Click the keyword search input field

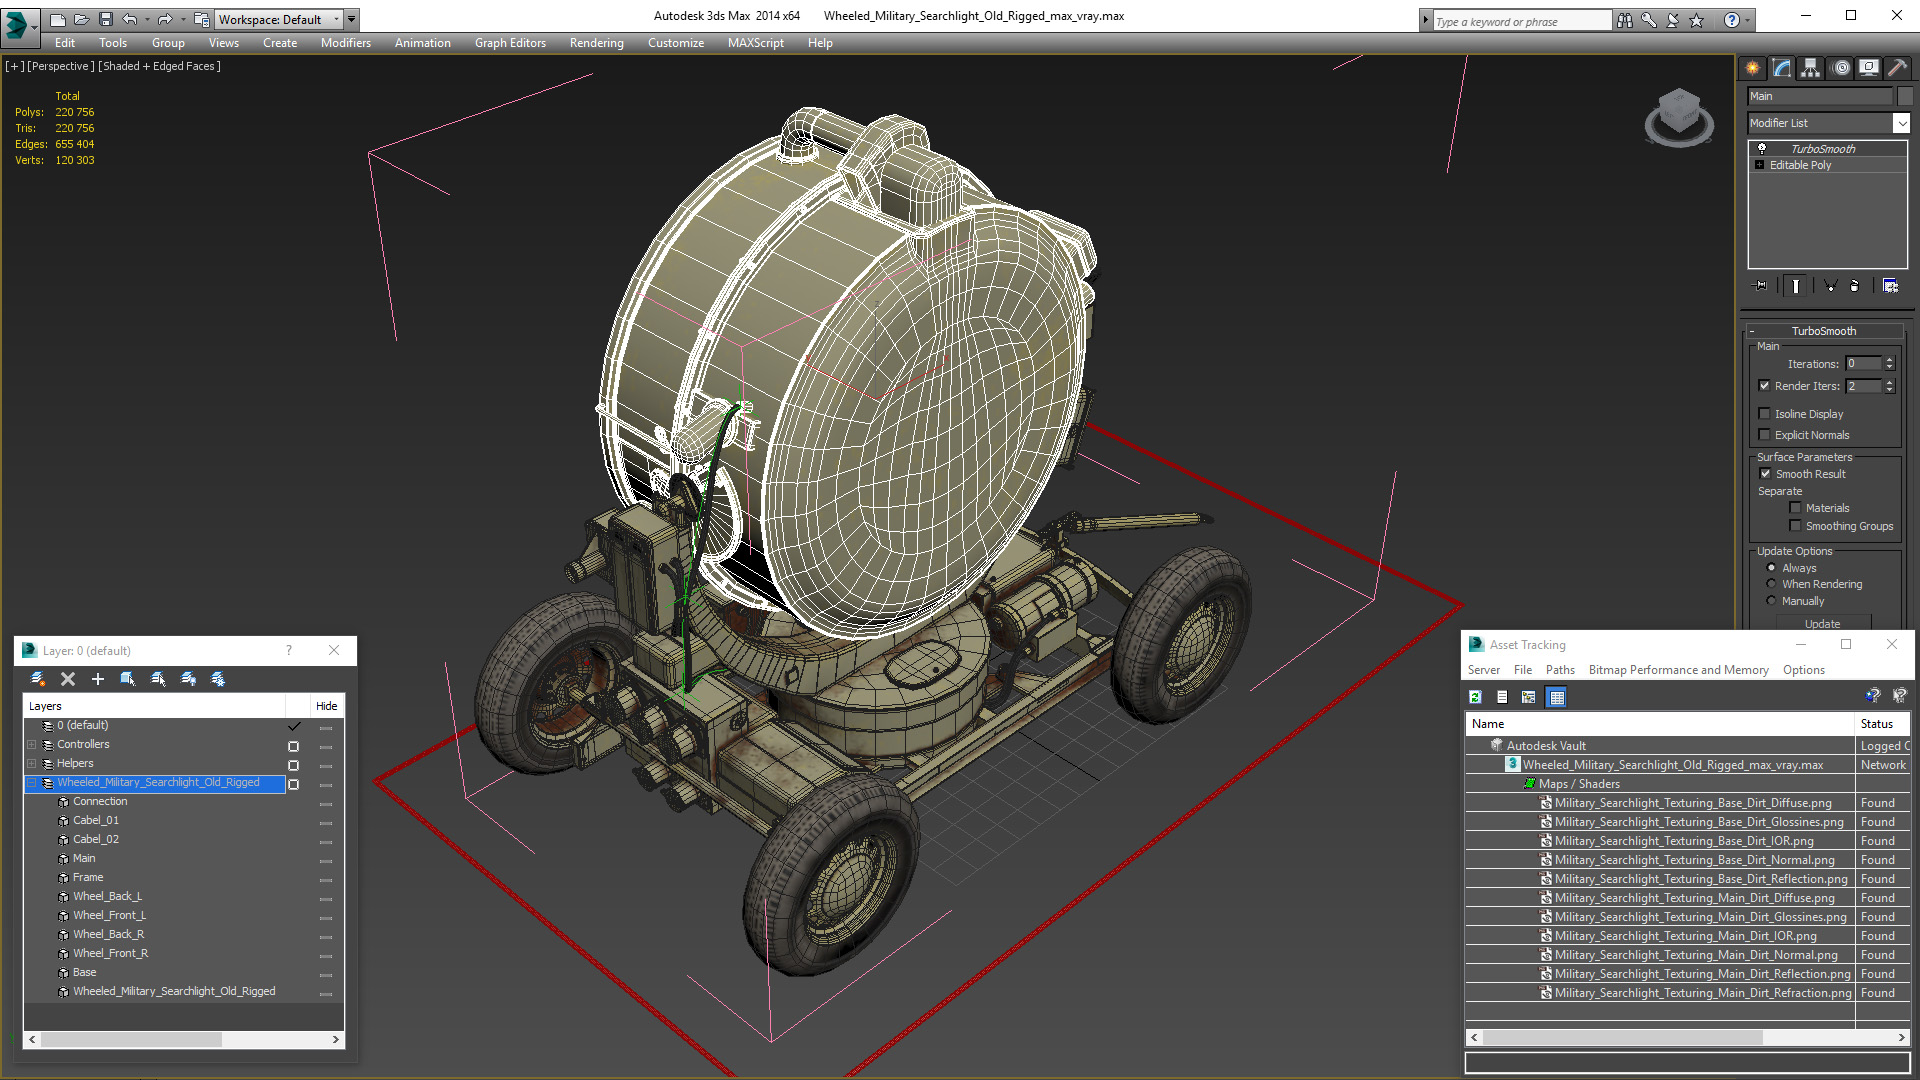click(1521, 21)
